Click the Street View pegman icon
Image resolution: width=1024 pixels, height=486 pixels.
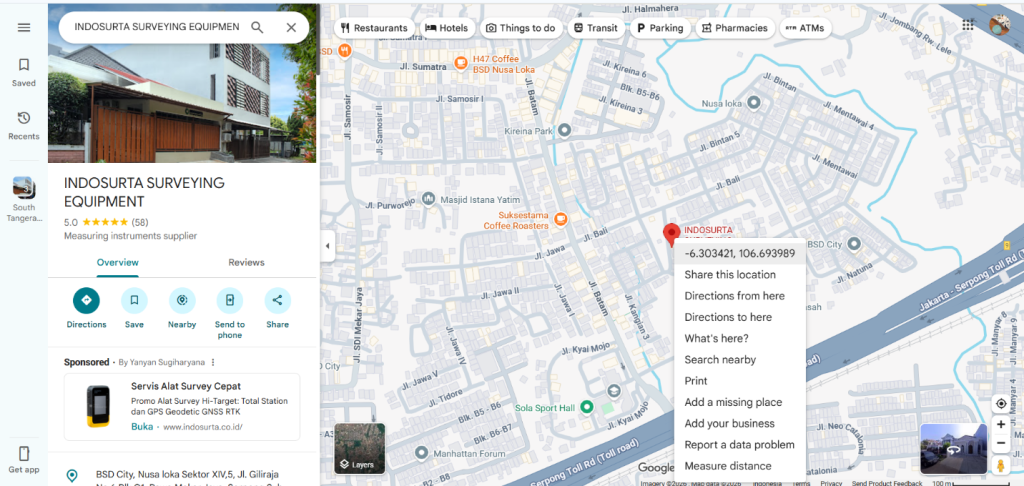(1000, 465)
